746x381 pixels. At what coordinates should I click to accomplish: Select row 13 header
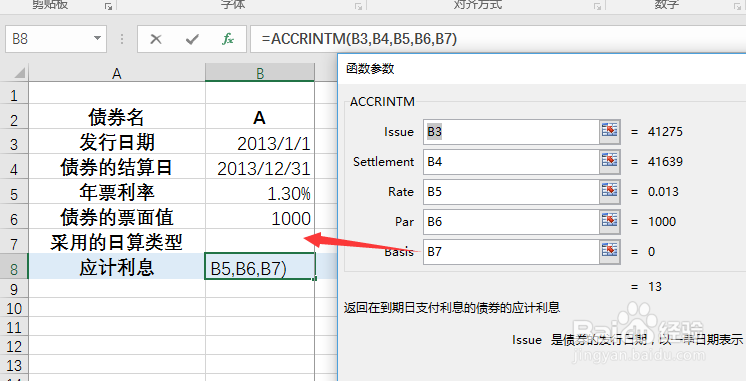point(14,365)
